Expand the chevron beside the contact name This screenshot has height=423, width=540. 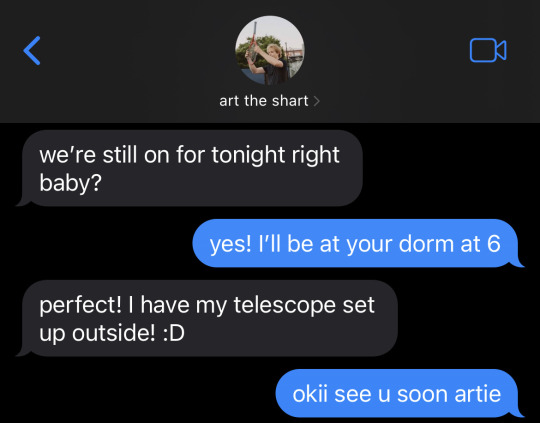click(x=316, y=101)
